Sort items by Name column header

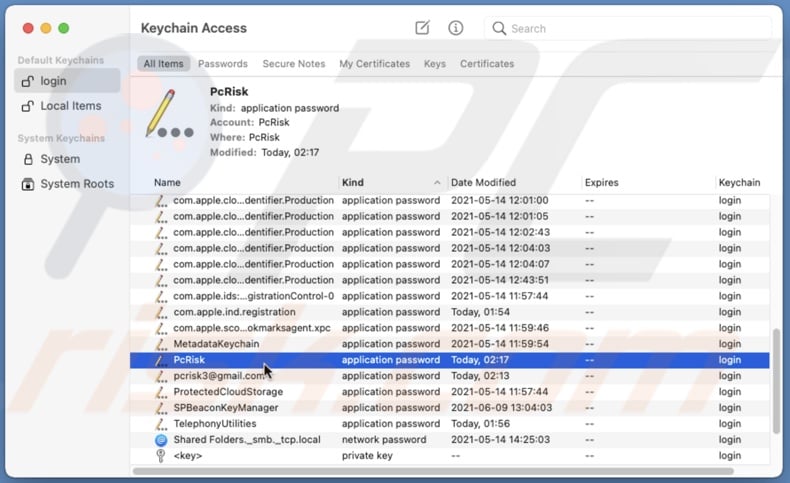[x=240, y=183]
